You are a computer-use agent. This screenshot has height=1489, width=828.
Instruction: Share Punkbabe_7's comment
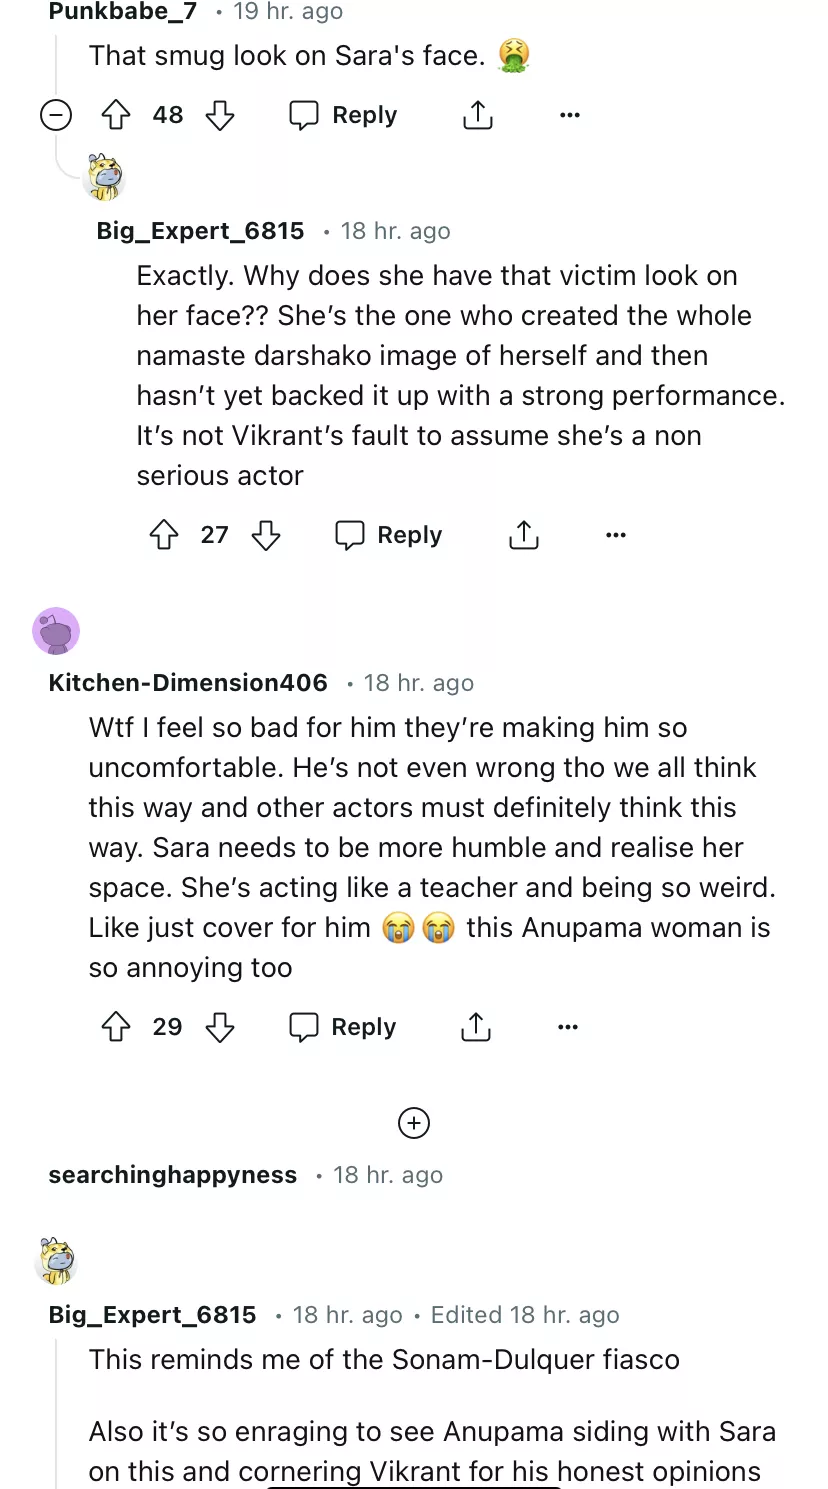[478, 116]
